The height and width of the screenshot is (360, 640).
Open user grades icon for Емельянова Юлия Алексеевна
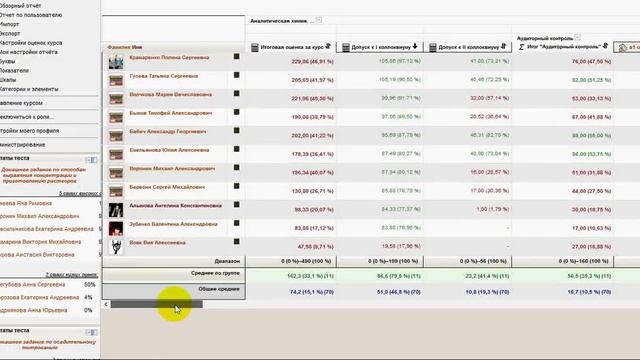[236, 149]
